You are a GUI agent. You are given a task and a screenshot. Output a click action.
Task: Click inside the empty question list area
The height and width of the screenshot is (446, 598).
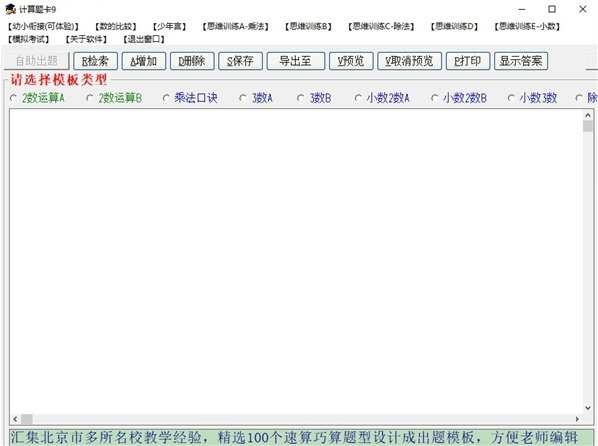tap(296, 262)
